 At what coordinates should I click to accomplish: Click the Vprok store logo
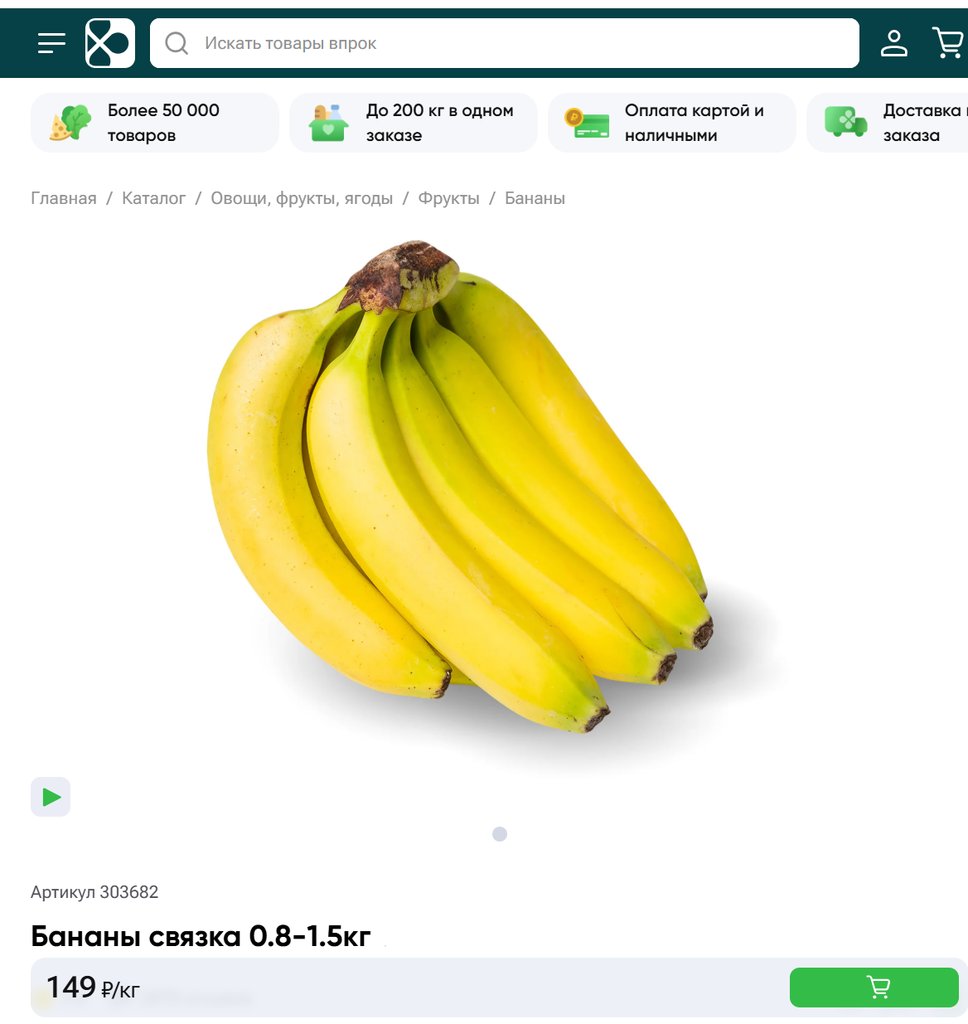(110, 43)
